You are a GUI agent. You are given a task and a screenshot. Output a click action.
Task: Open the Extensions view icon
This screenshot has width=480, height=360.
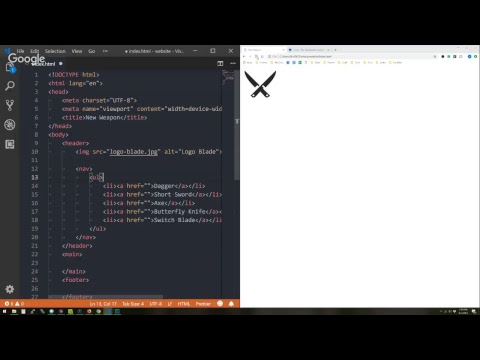pyautogui.click(x=10, y=144)
